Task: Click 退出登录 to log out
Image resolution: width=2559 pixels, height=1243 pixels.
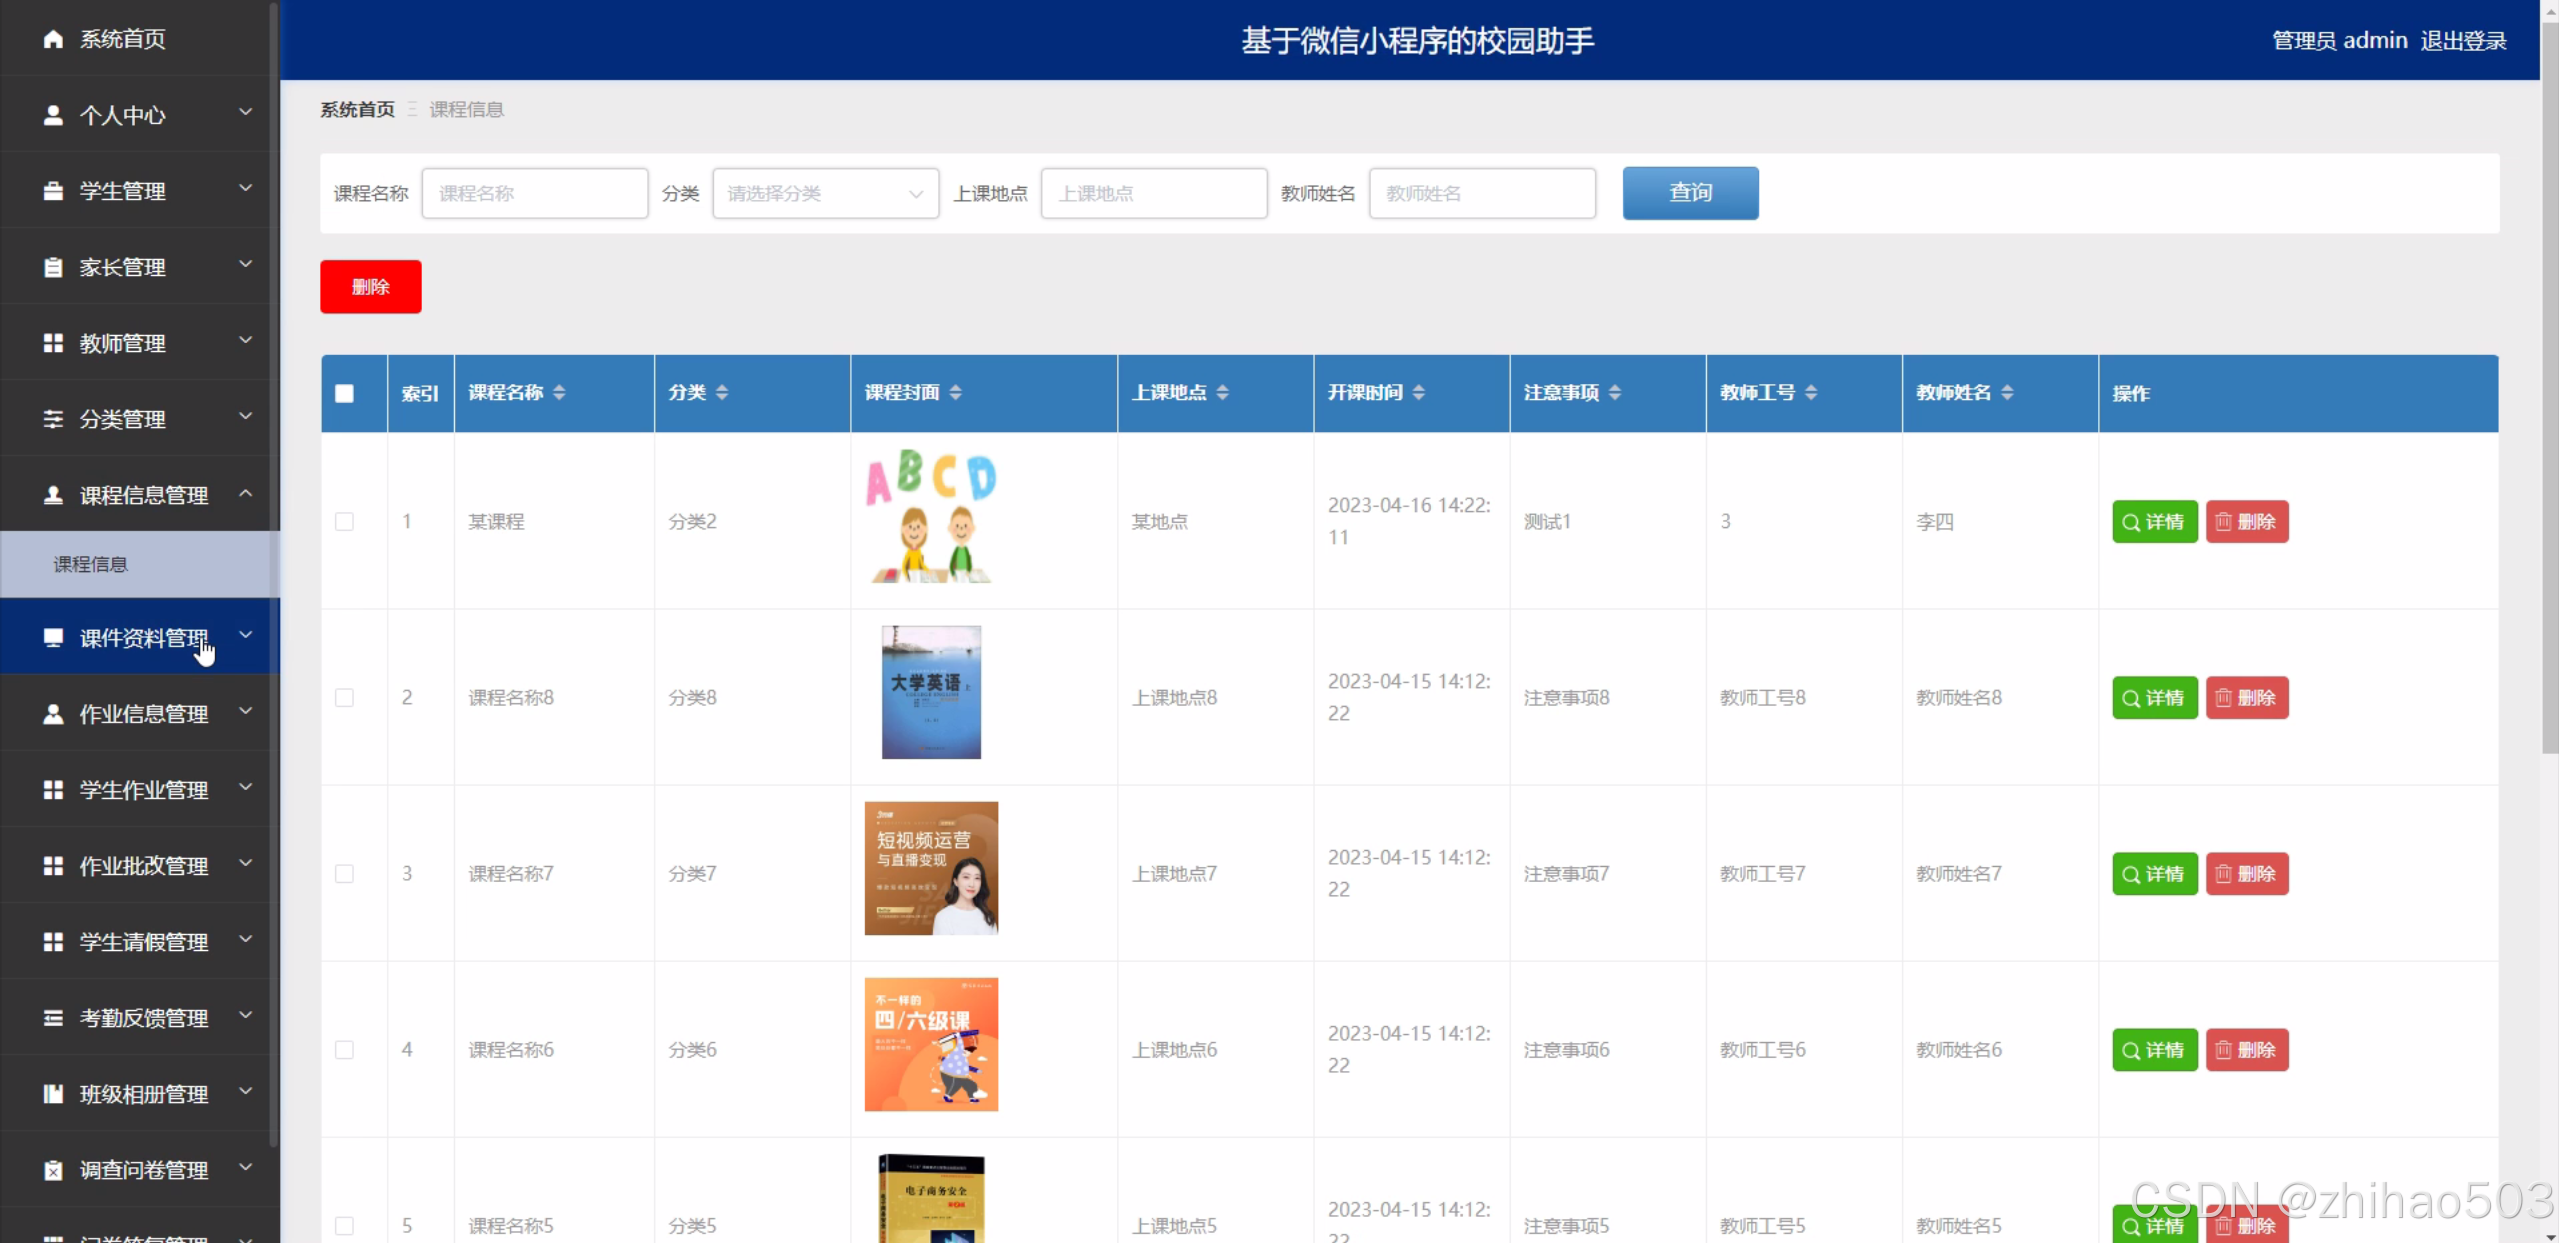Action: 2464,40
